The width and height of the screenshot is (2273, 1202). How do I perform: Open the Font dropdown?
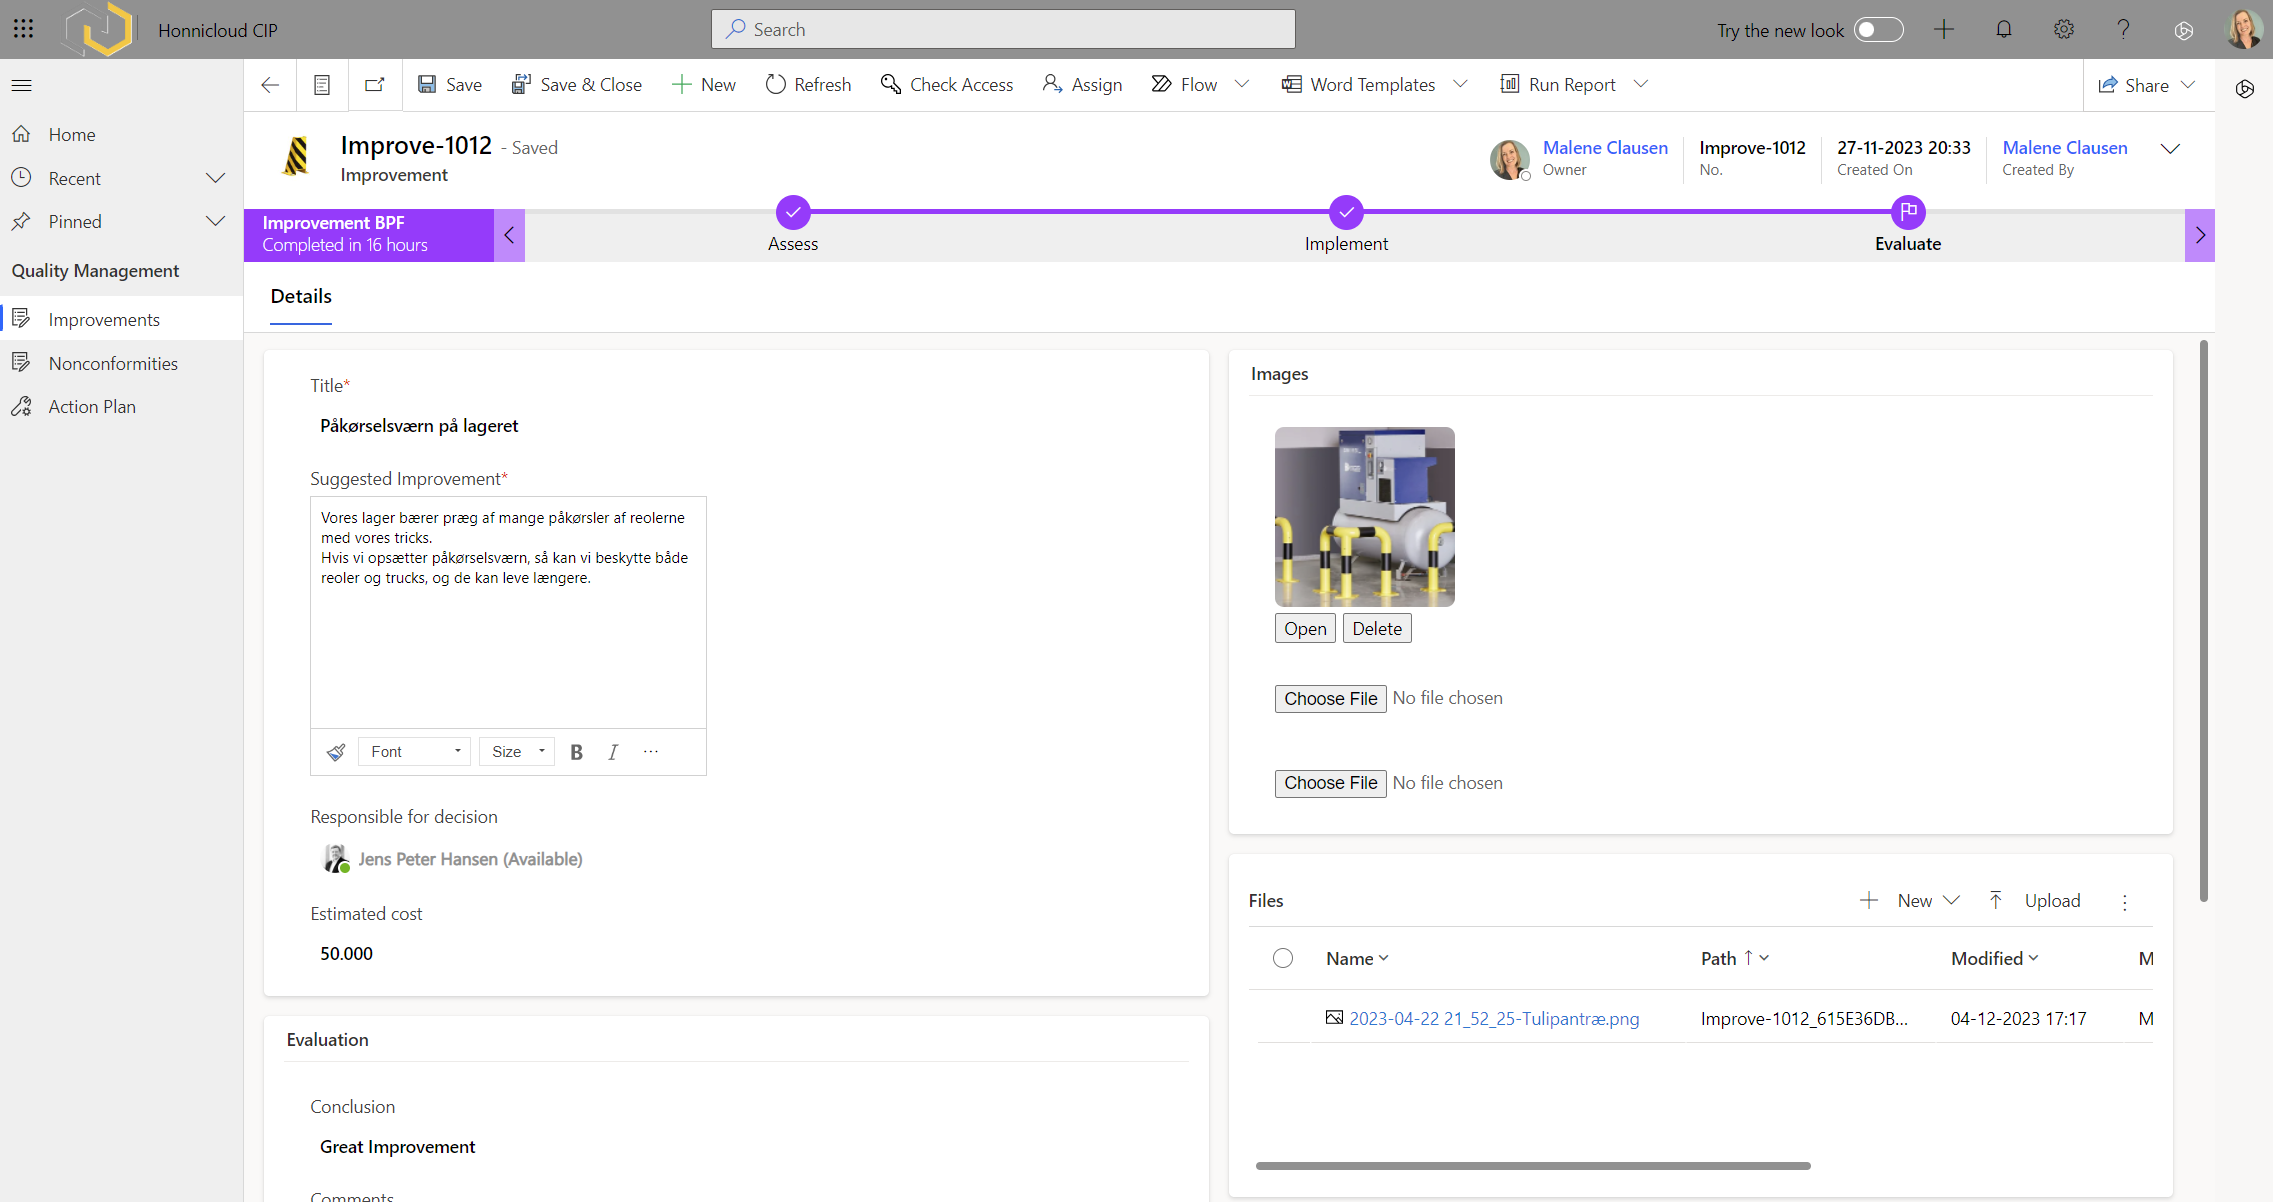click(x=414, y=752)
